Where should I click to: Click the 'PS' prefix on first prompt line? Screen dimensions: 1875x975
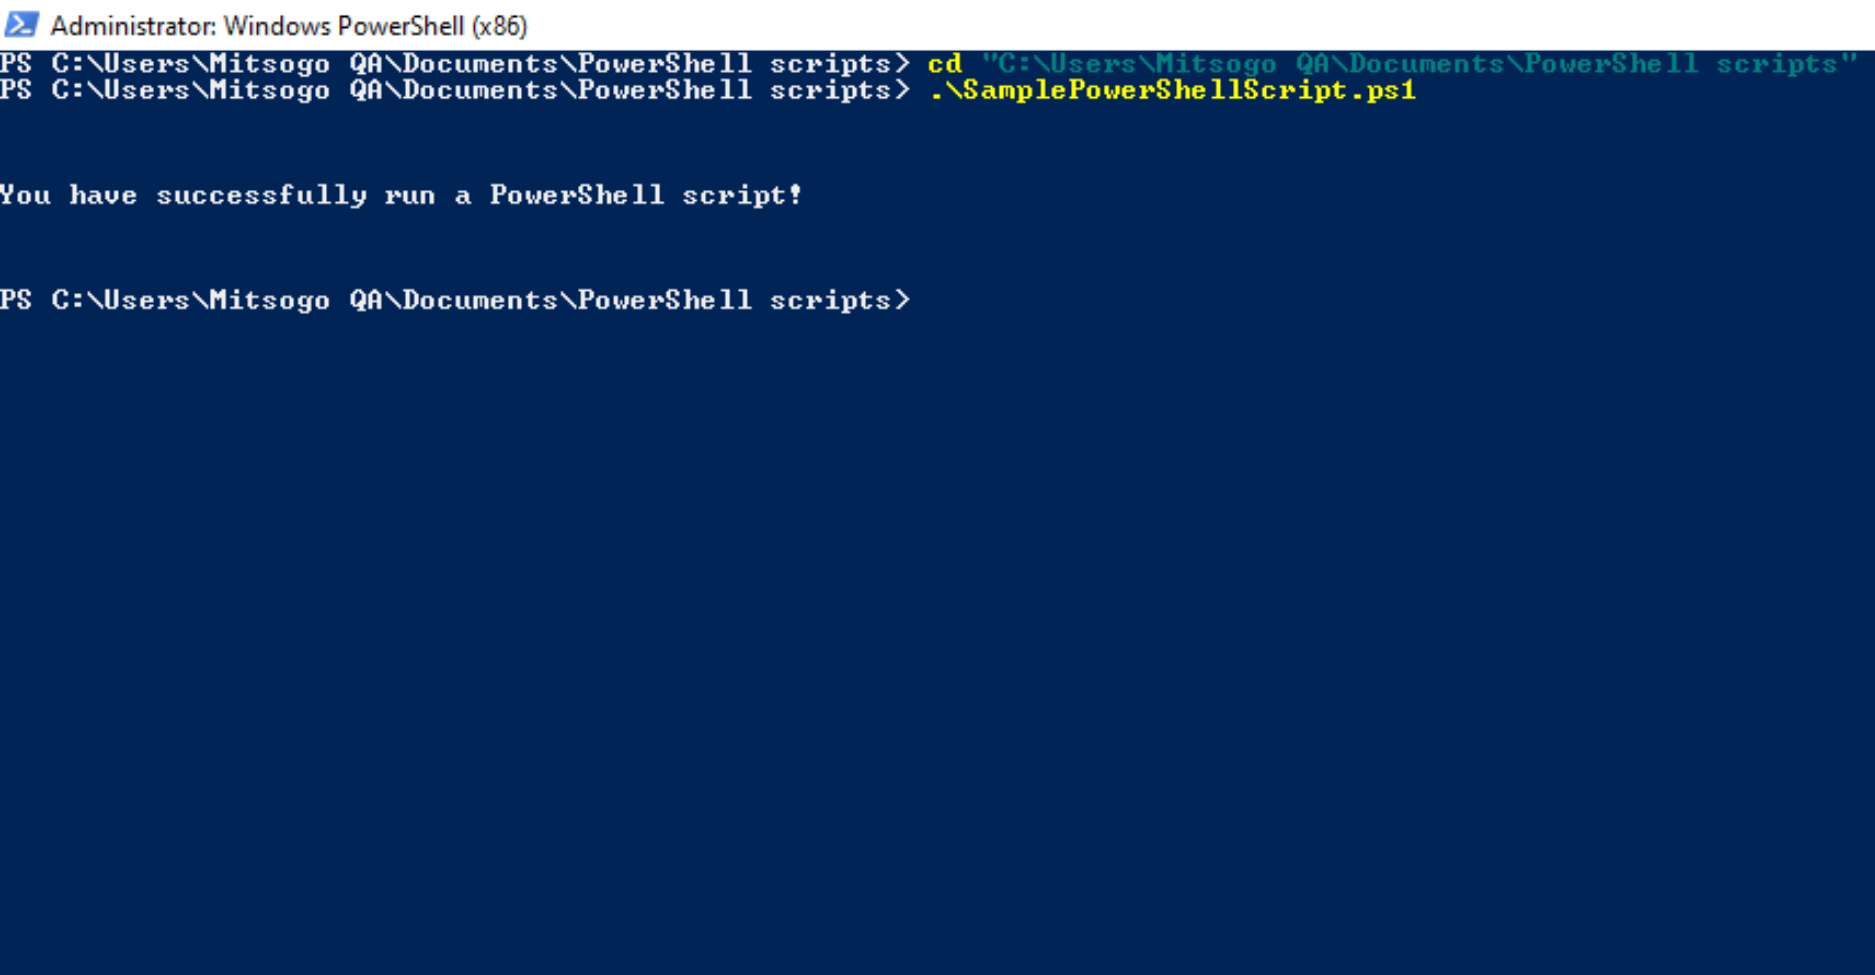click(16, 64)
